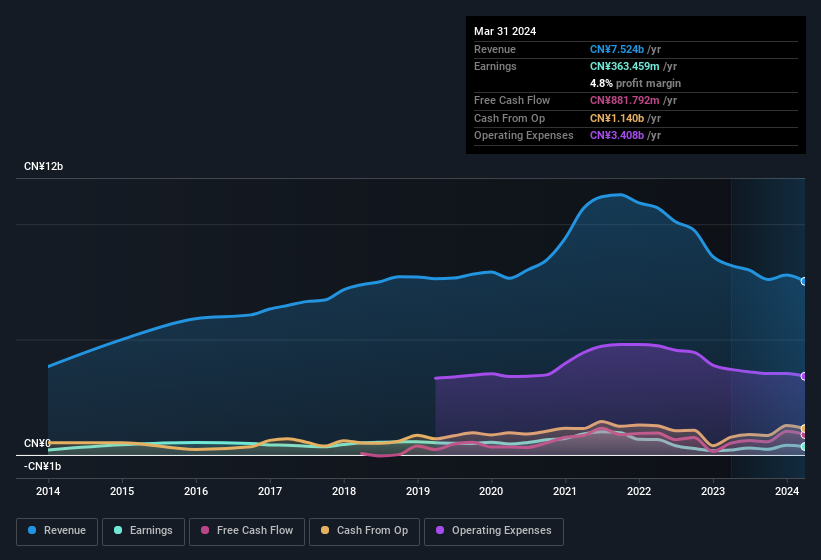Click the CN¥881.792m free cash flow value

[625, 100]
